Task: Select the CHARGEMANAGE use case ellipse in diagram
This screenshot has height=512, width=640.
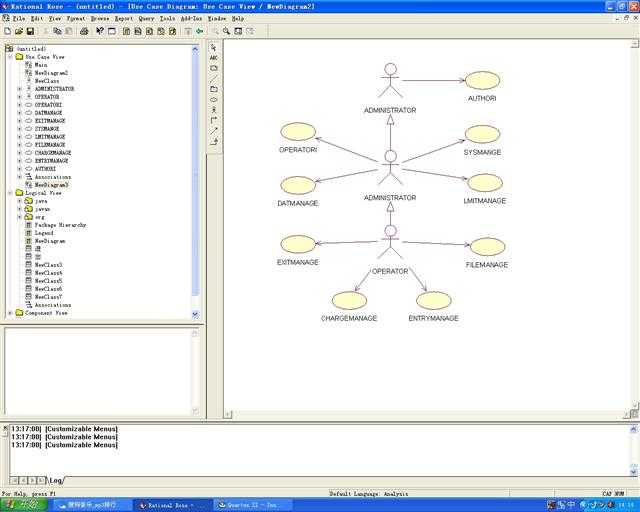Action: coord(349,301)
